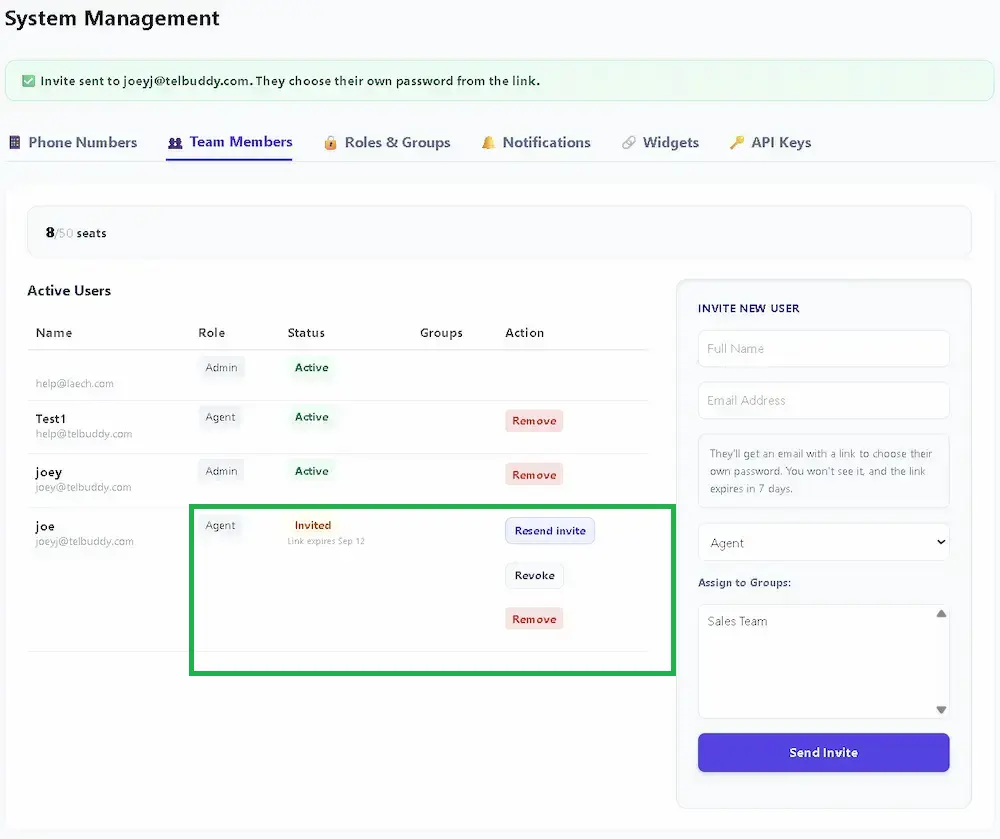Click the Send Invite button
The image size is (1000, 839).
click(x=823, y=752)
